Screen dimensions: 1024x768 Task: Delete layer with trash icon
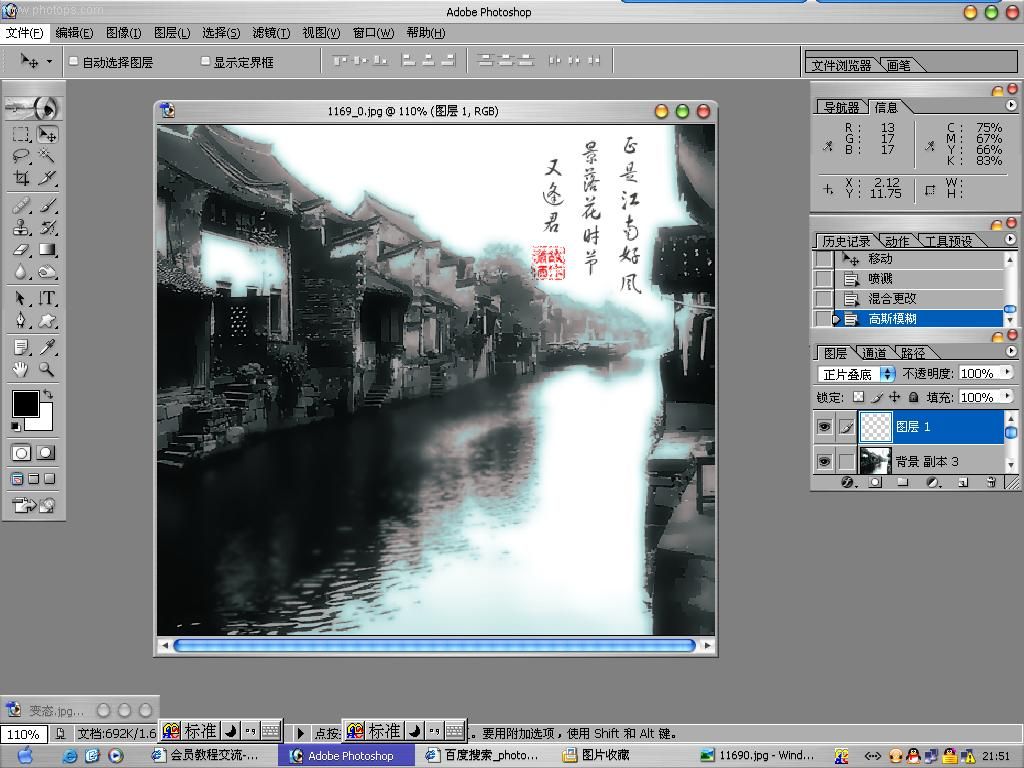(991, 483)
